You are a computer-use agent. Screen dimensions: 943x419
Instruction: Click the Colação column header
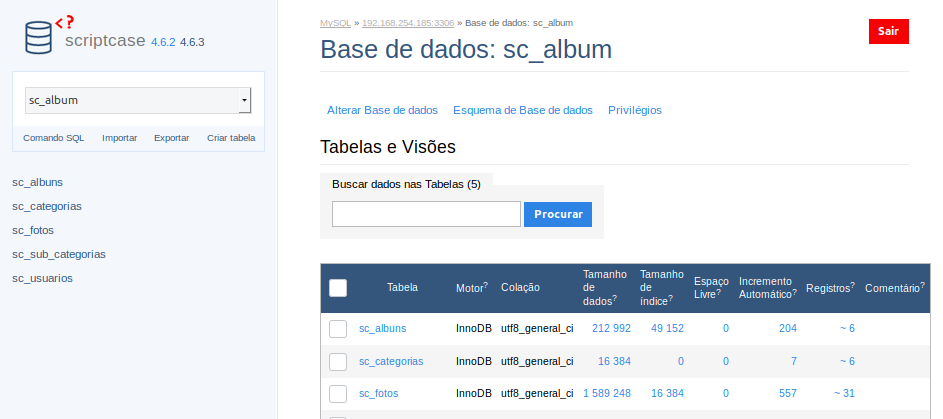tap(520, 288)
